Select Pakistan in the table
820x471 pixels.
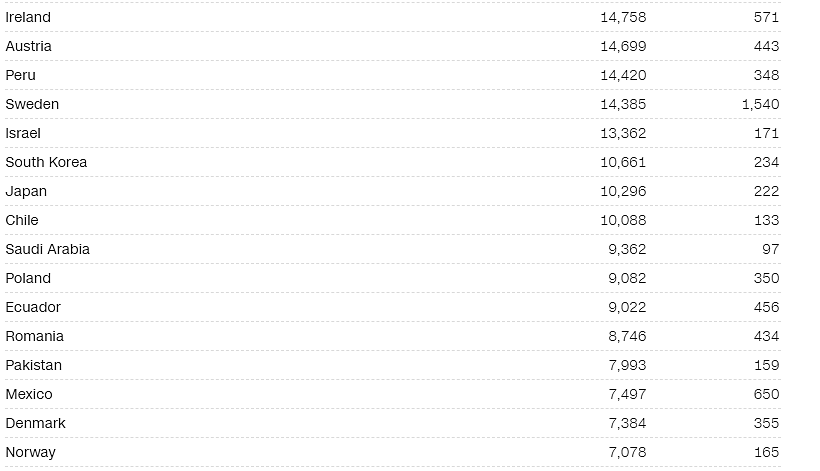34,365
